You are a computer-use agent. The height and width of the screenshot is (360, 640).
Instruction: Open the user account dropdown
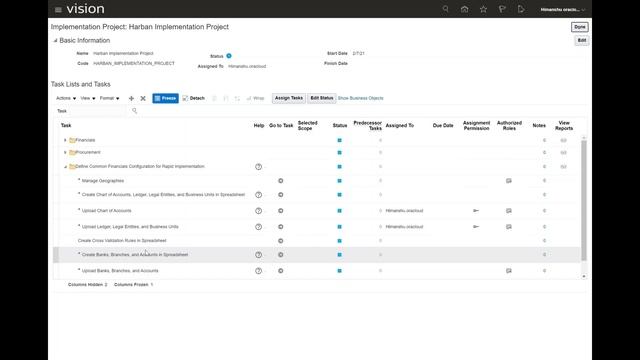[x=562, y=9]
